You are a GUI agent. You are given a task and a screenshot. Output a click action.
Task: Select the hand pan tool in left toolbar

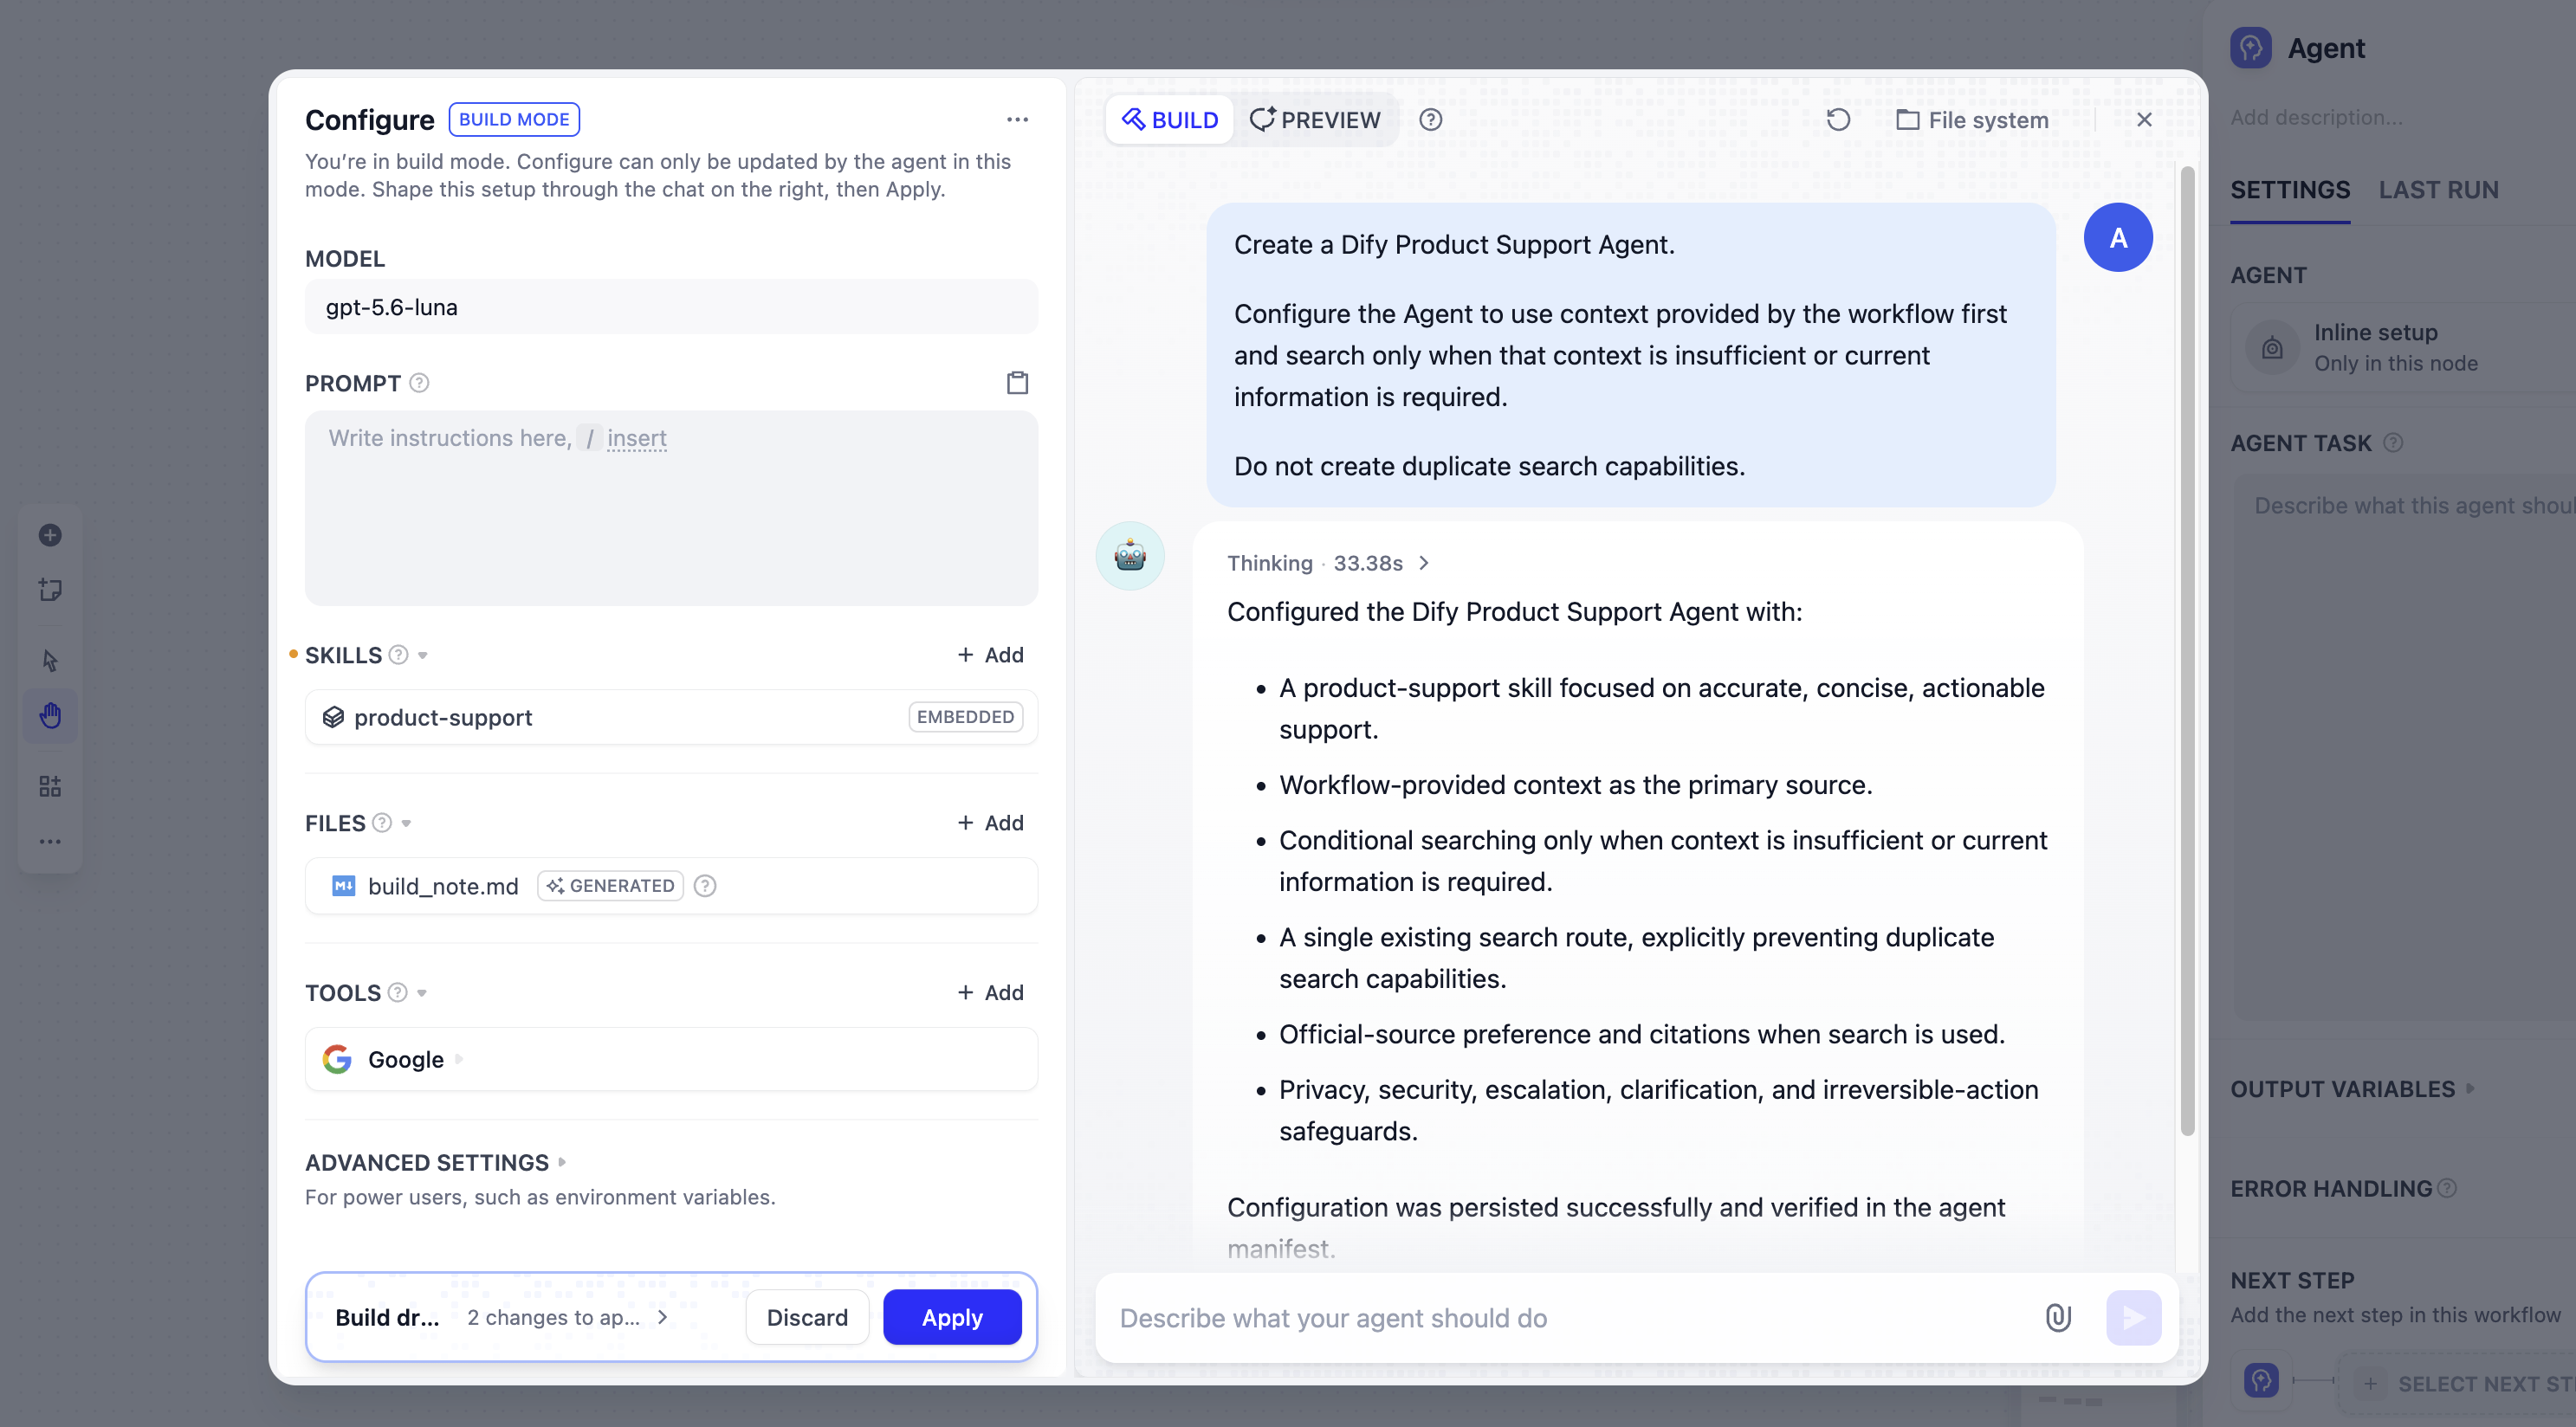[x=50, y=716]
